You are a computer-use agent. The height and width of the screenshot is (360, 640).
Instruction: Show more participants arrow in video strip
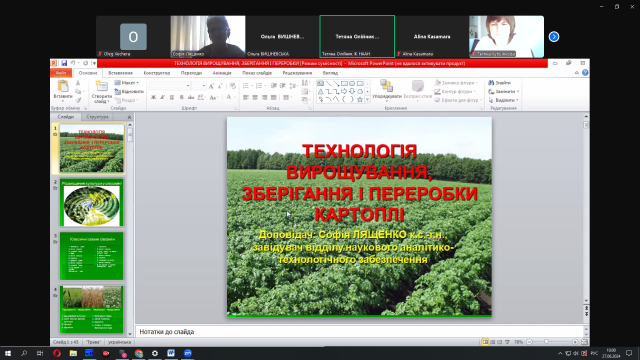554,37
